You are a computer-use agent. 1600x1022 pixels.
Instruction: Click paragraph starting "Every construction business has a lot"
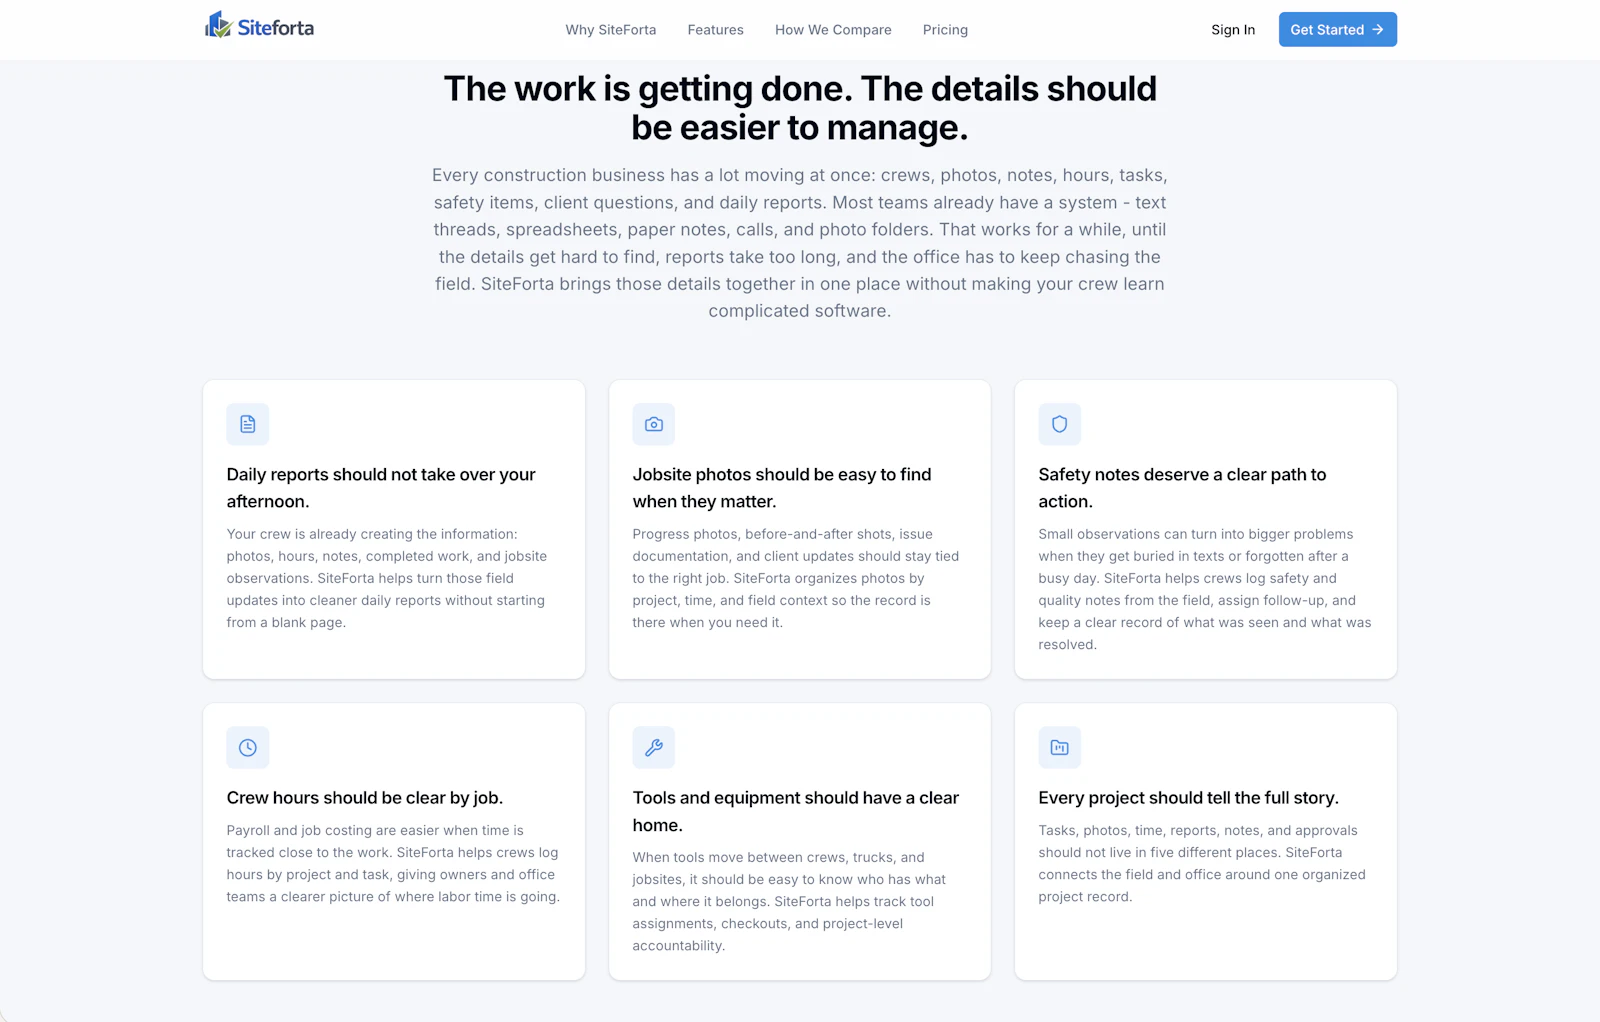coord(800,243)
